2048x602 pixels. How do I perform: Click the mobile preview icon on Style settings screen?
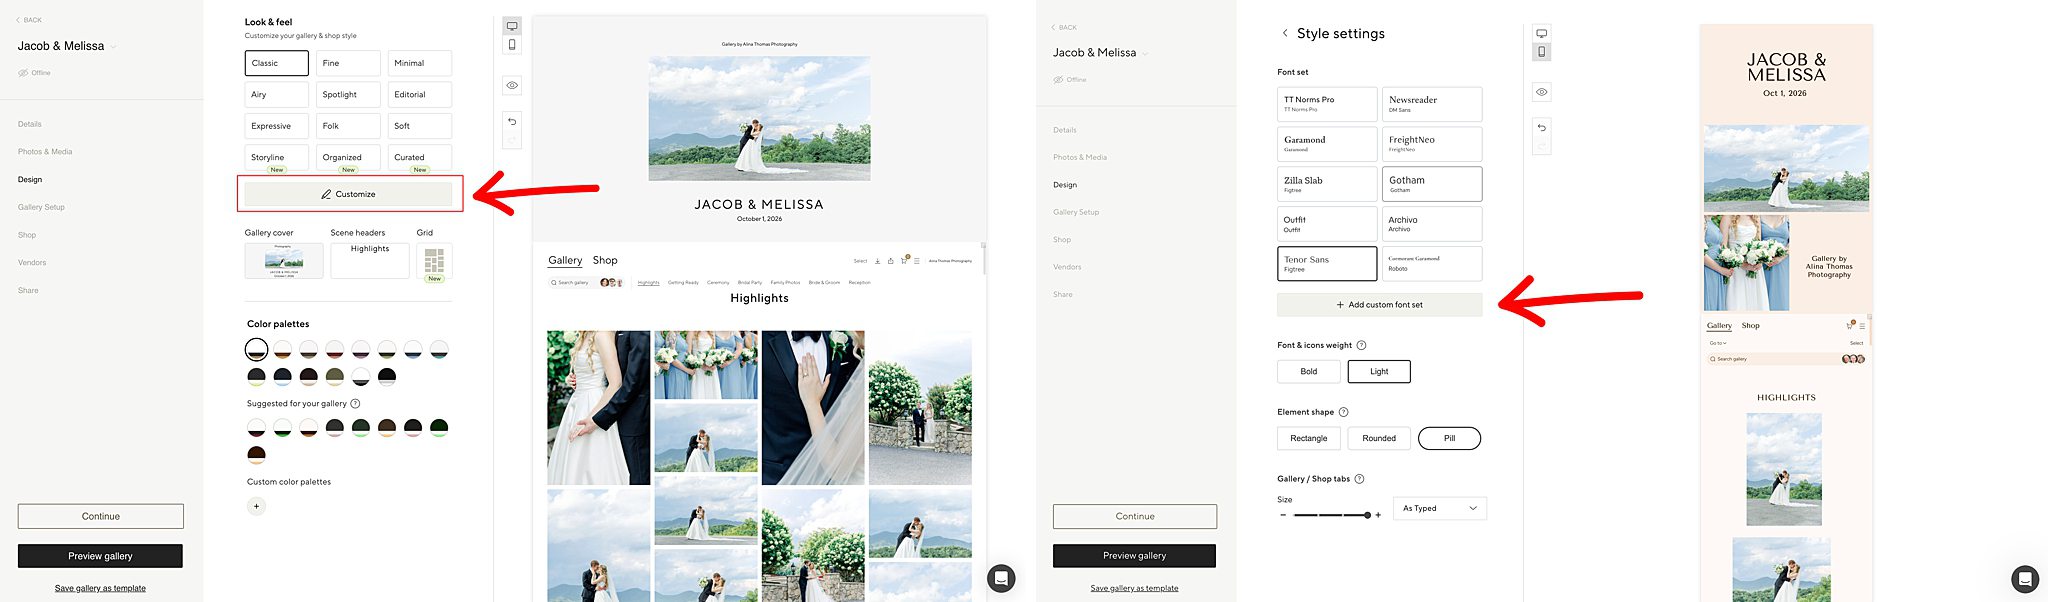click(x=1542, y=52)
